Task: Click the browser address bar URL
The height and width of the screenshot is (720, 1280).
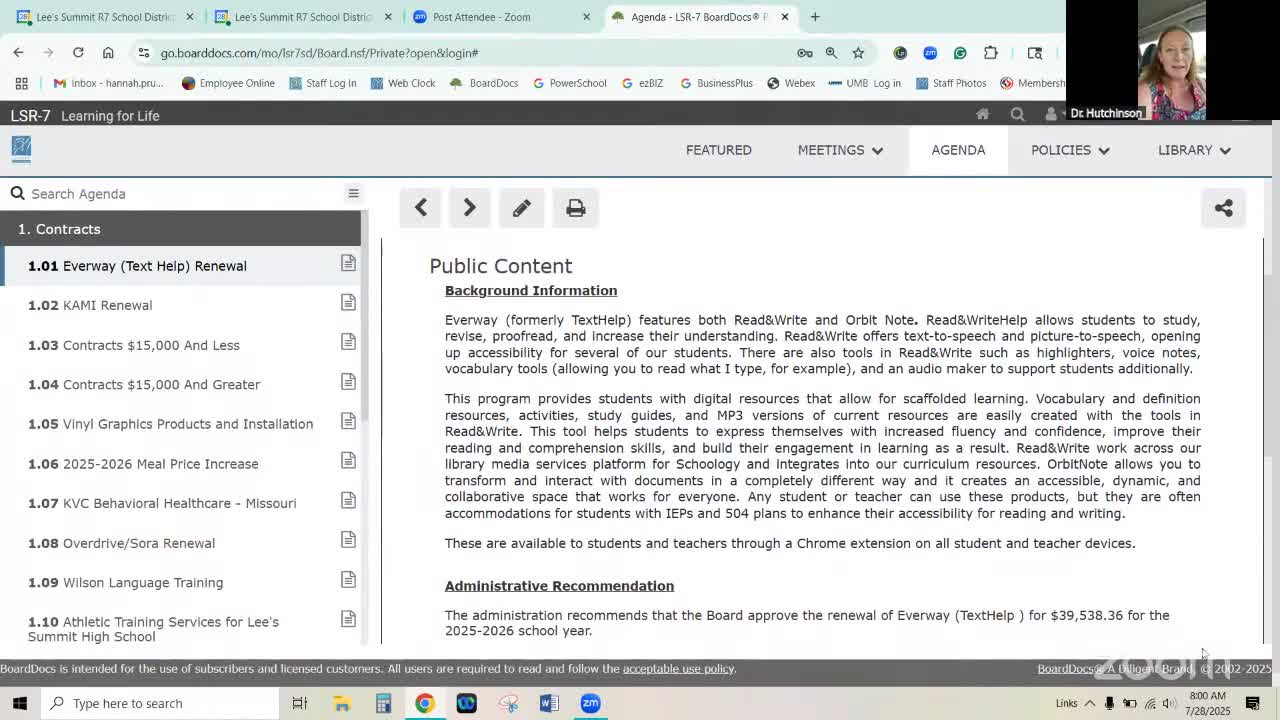Action: (x=319, y=53)
